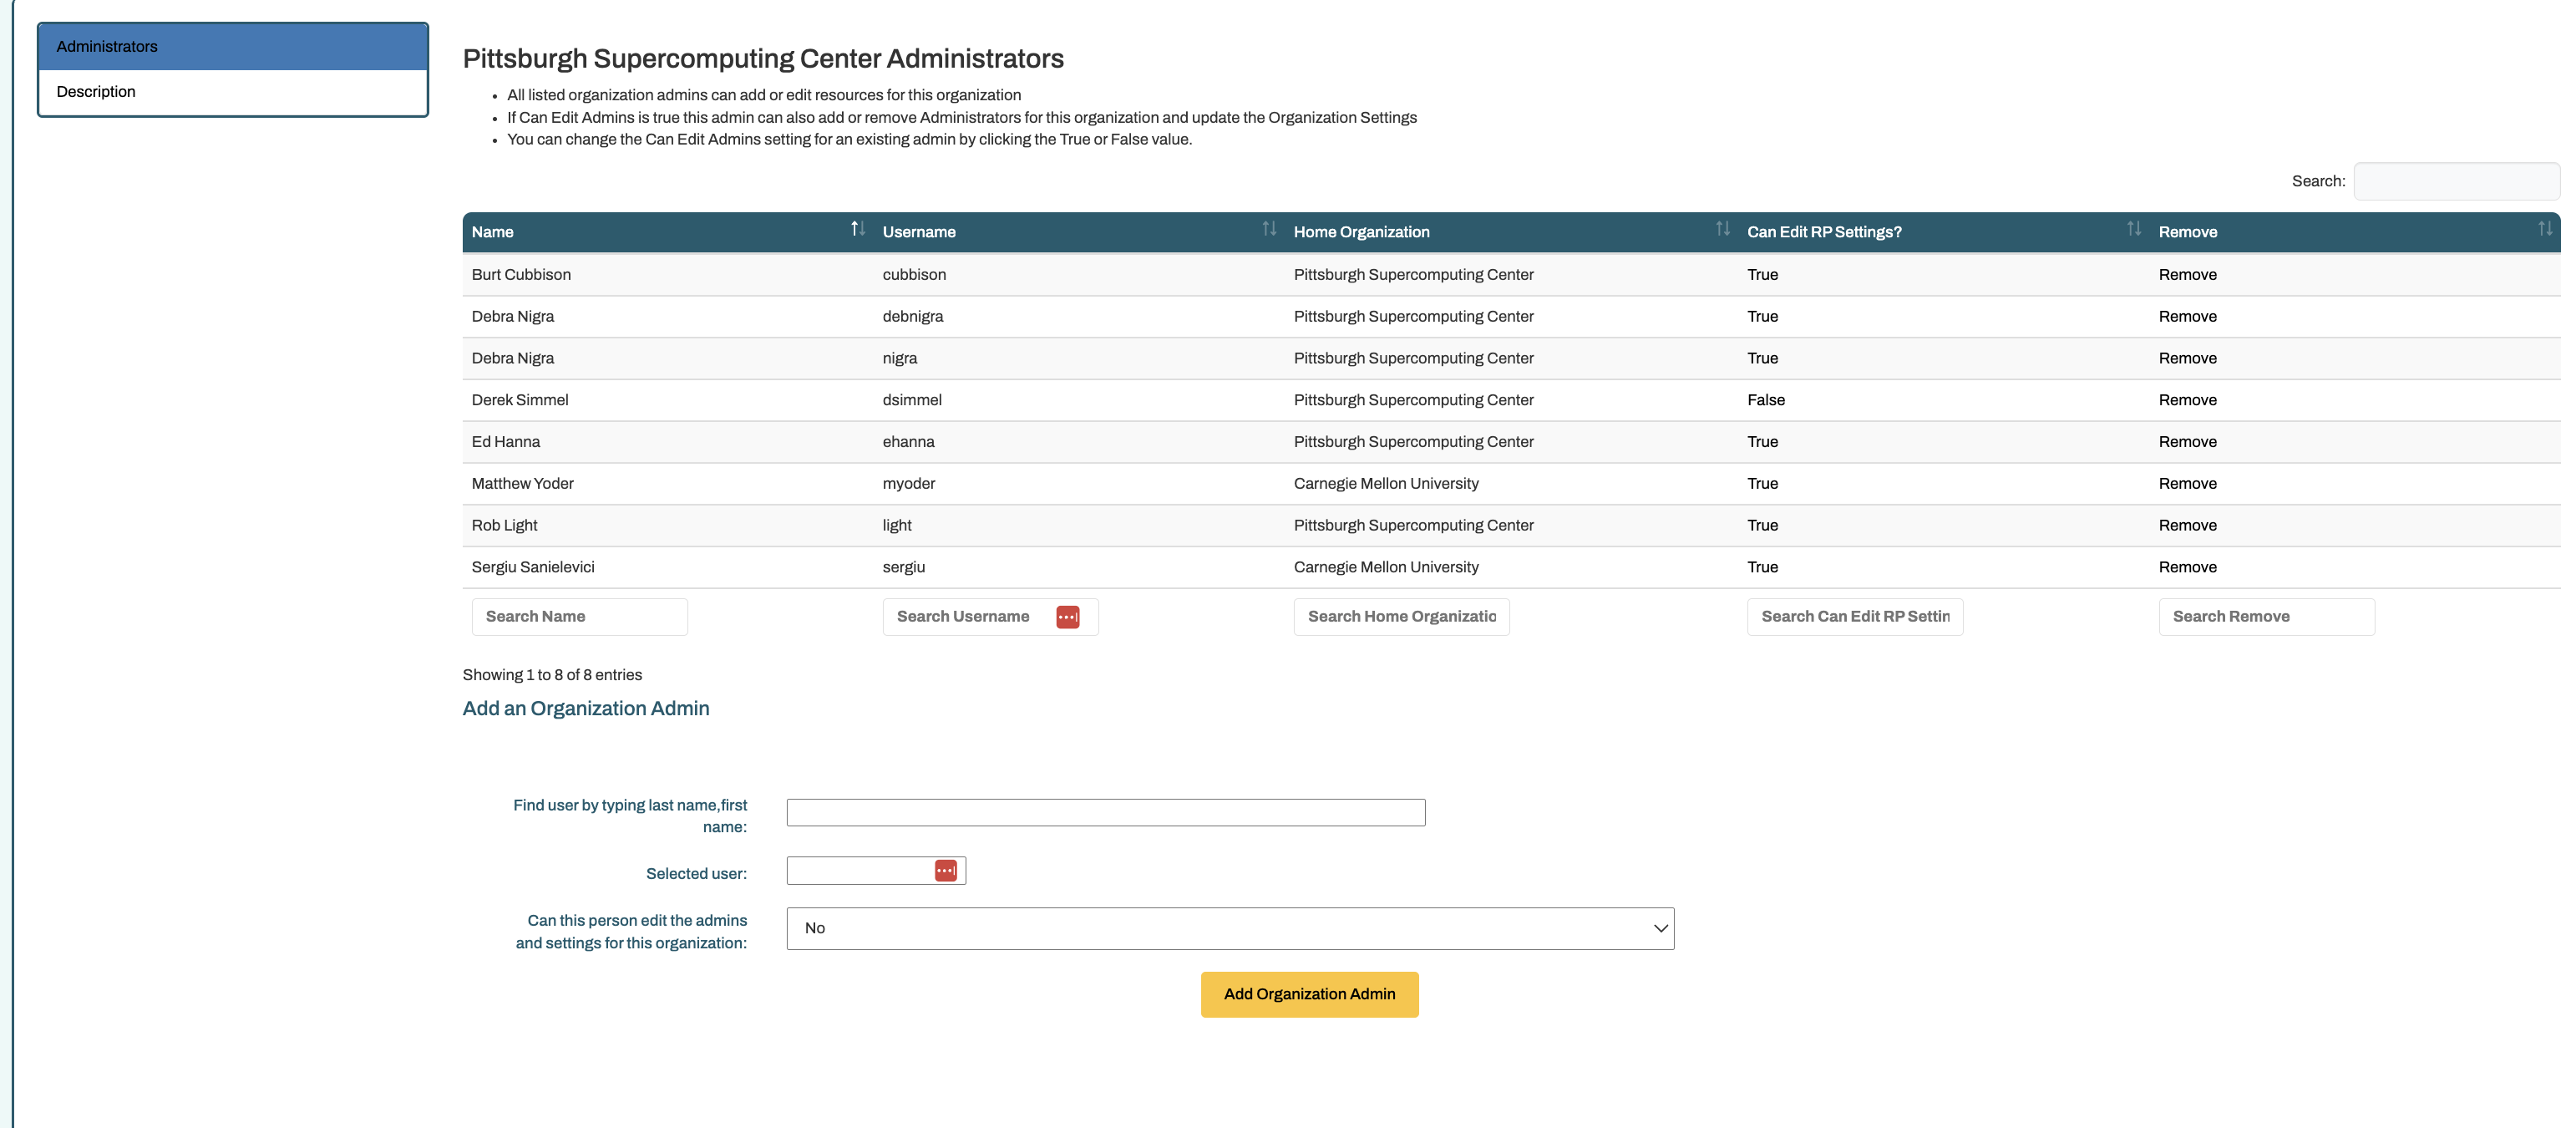Remove the nigra username admin entry
This screenshot has height=1128, width=2576.
pos(2187,358)
